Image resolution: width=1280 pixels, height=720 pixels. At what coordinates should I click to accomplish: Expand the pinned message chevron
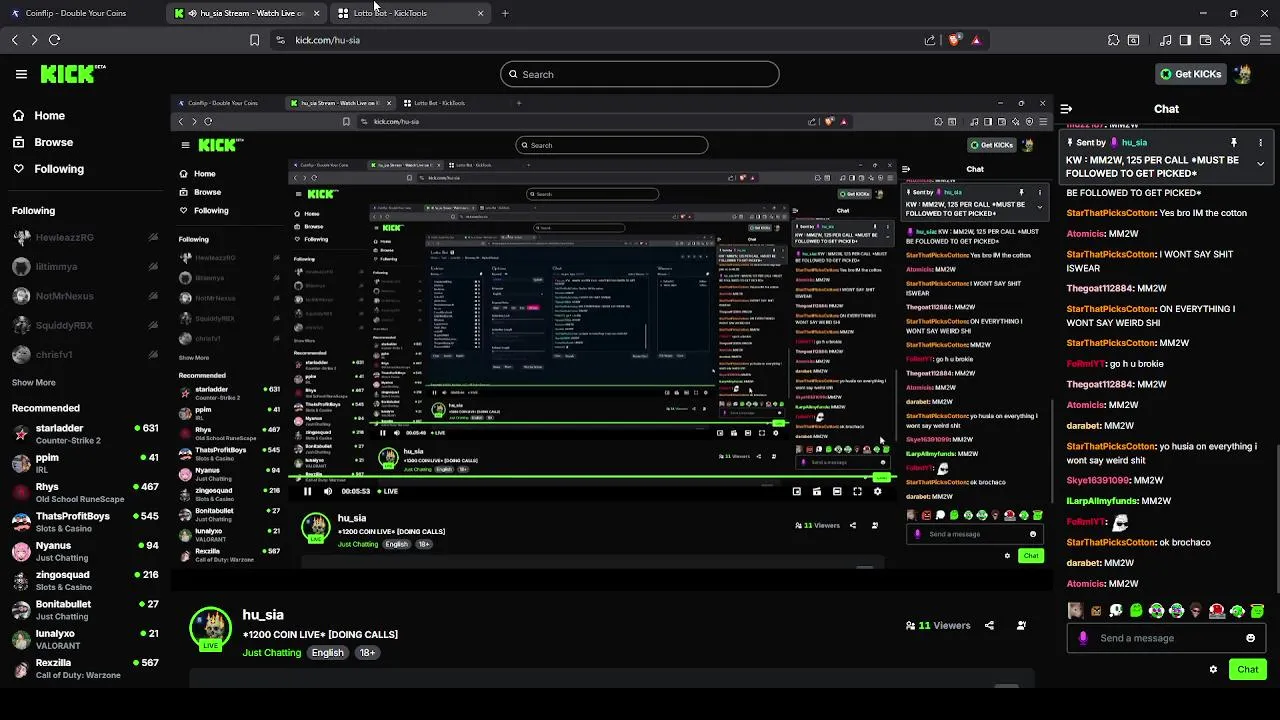pos(1260,164)
